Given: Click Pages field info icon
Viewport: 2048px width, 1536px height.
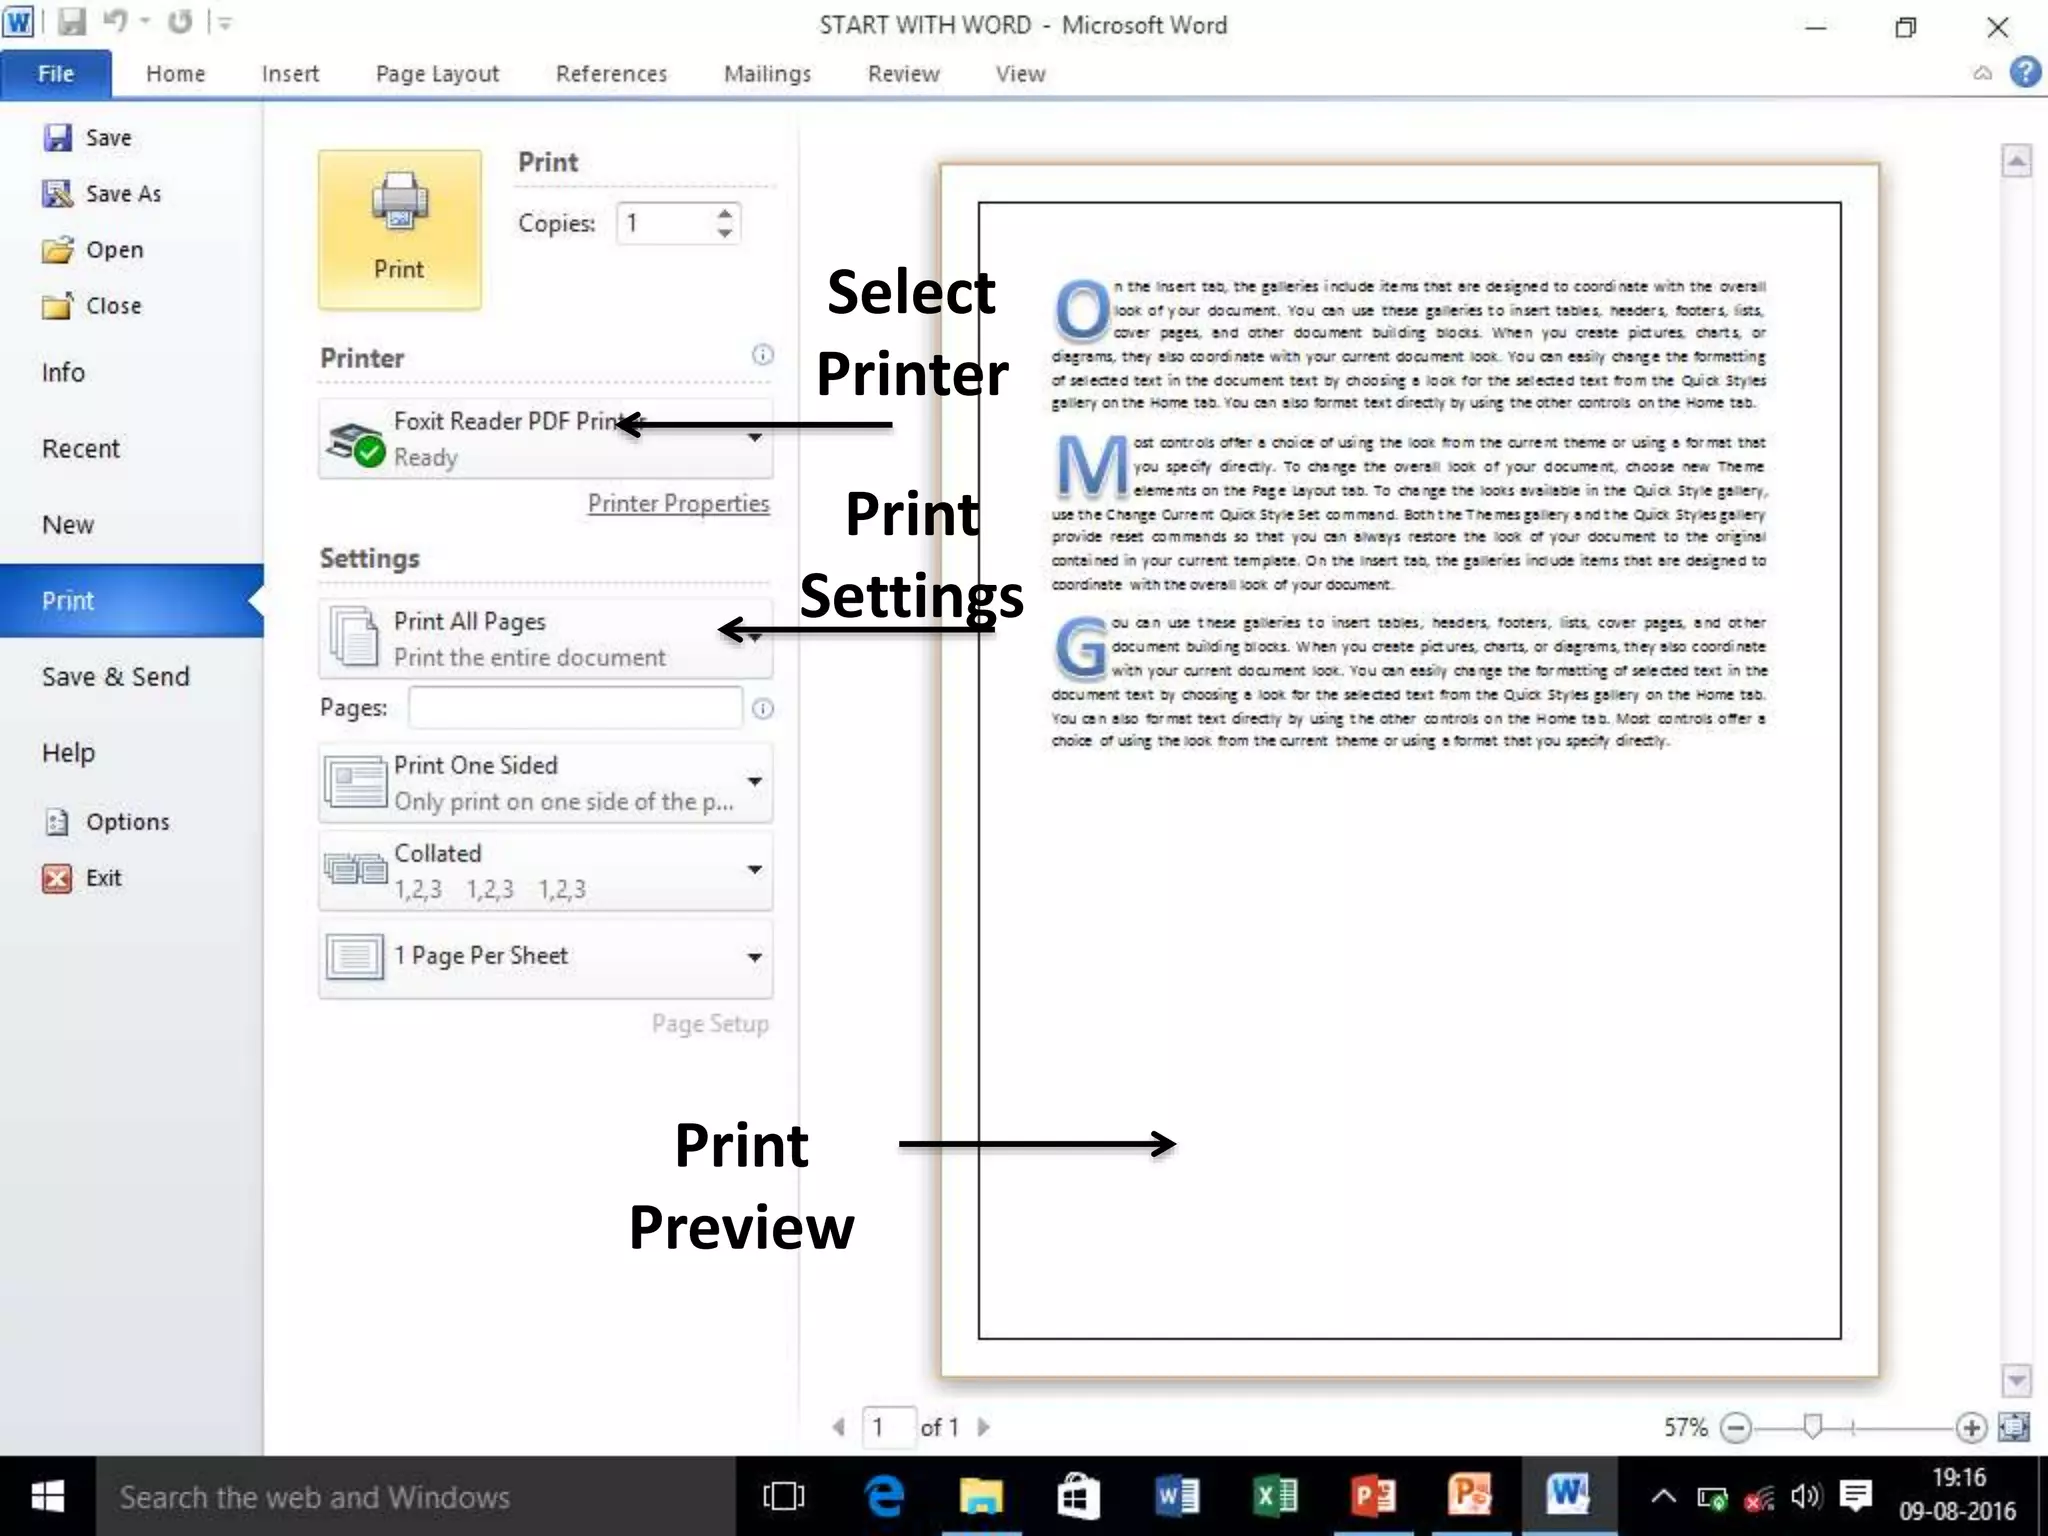Looking at the screenshot, I should [762, 708].
